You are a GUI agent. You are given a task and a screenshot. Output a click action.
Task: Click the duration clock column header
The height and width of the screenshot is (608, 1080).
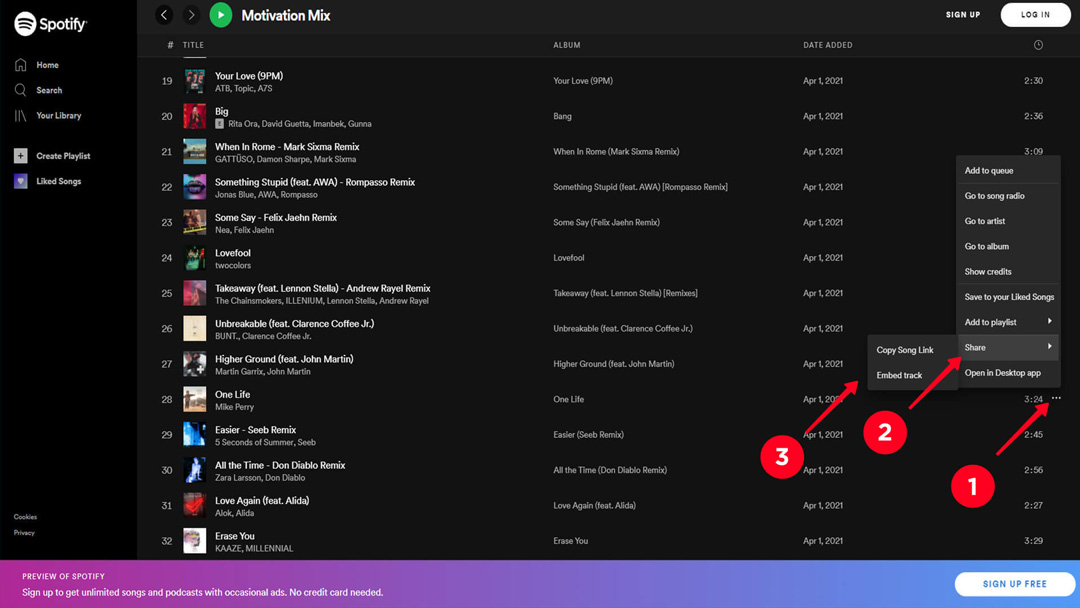click(1038, 45)
